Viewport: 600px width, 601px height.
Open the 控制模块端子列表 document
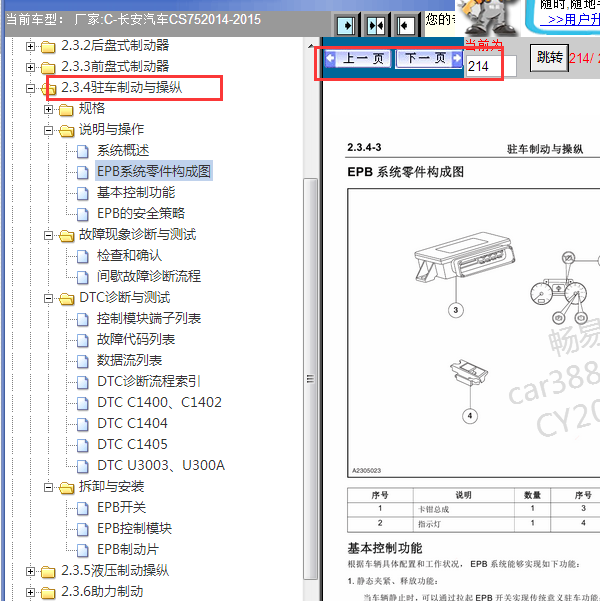[149, 319]
